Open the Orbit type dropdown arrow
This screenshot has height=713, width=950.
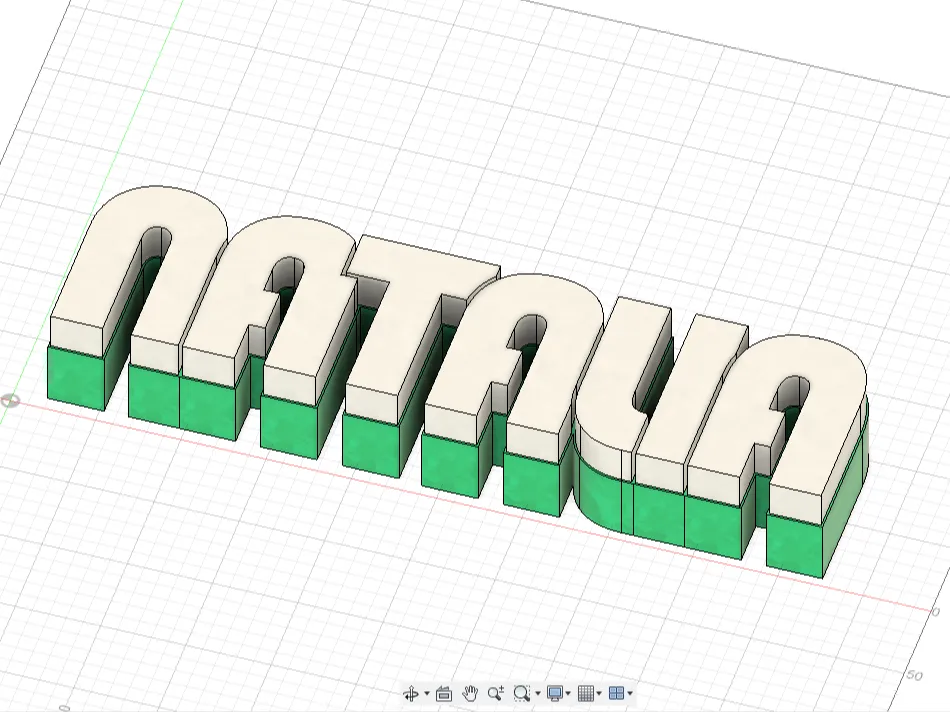427,694
